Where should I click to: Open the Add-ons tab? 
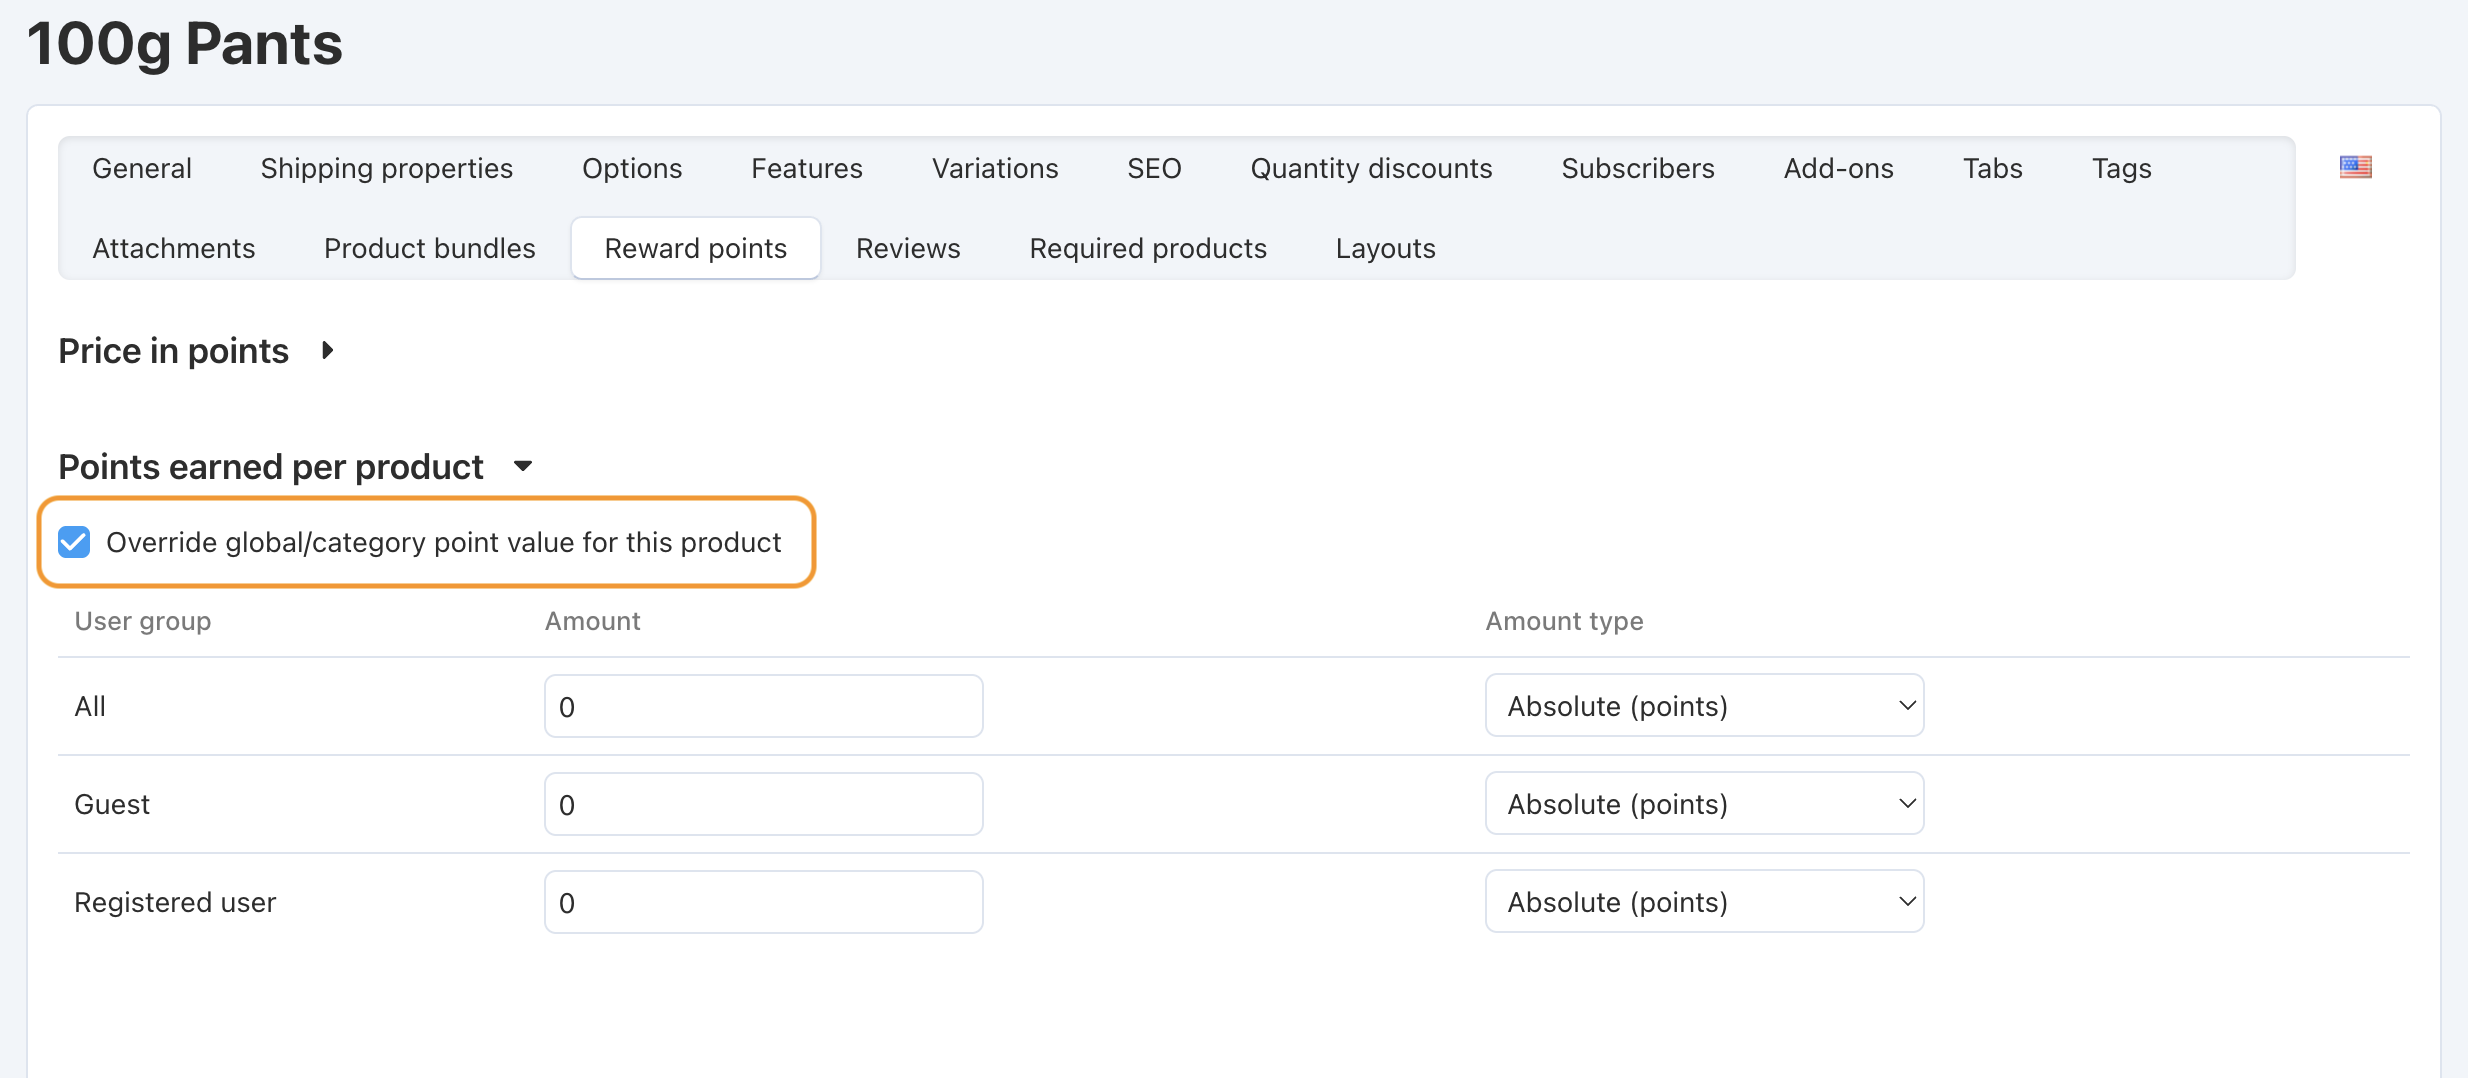(x=1838, y=168)
